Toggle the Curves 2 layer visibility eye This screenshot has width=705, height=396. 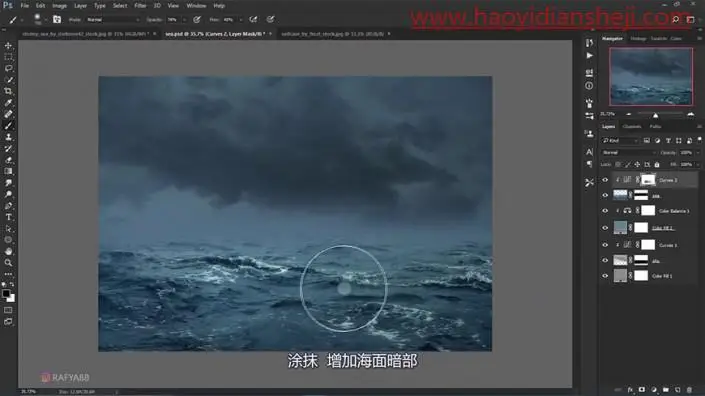pos(605,180)
